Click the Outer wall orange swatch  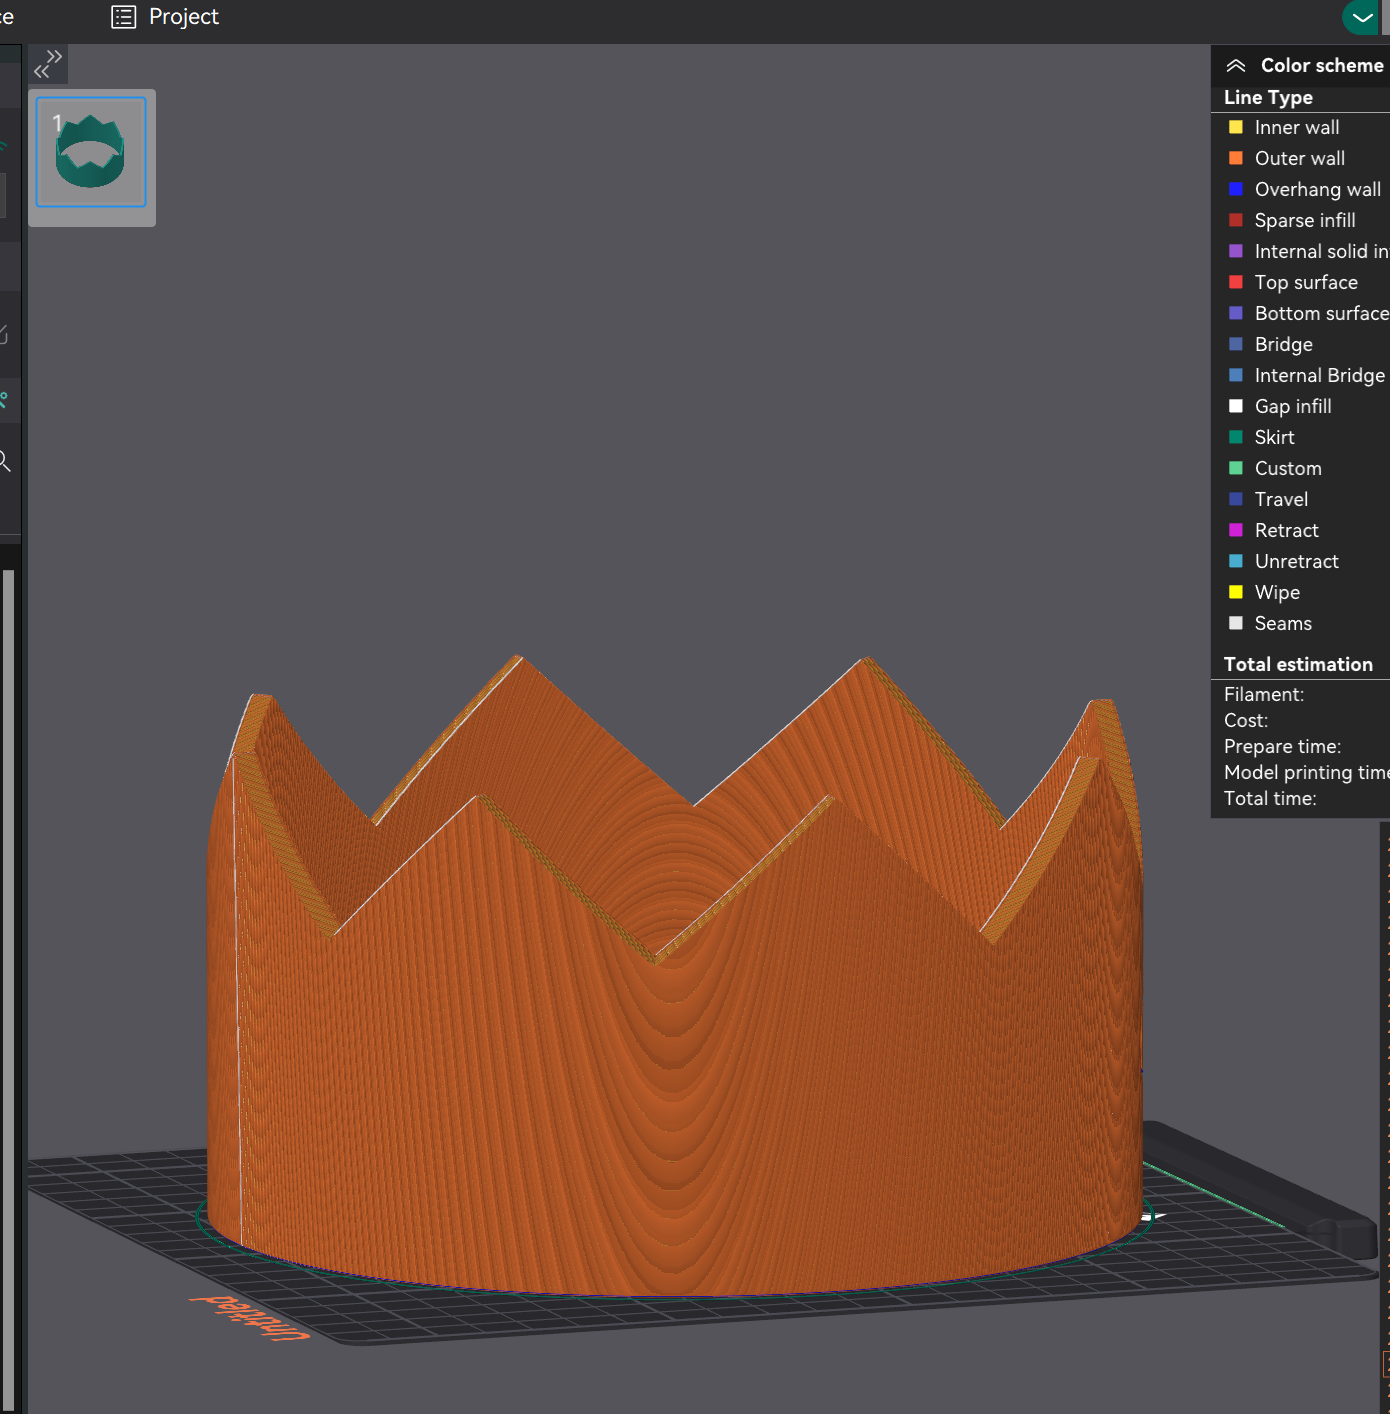coord(1236,159)
